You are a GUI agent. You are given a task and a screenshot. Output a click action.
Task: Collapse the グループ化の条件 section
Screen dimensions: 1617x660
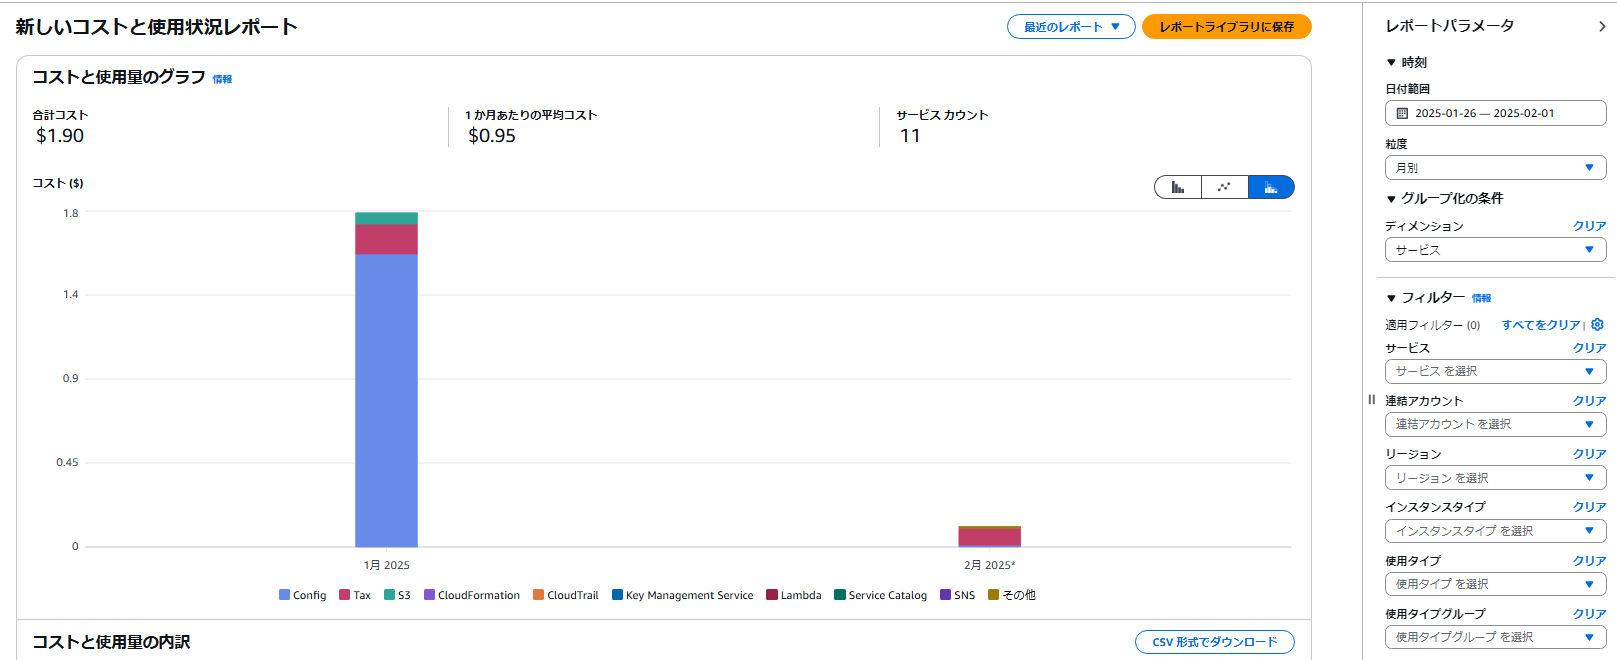tap(1444, 198)
